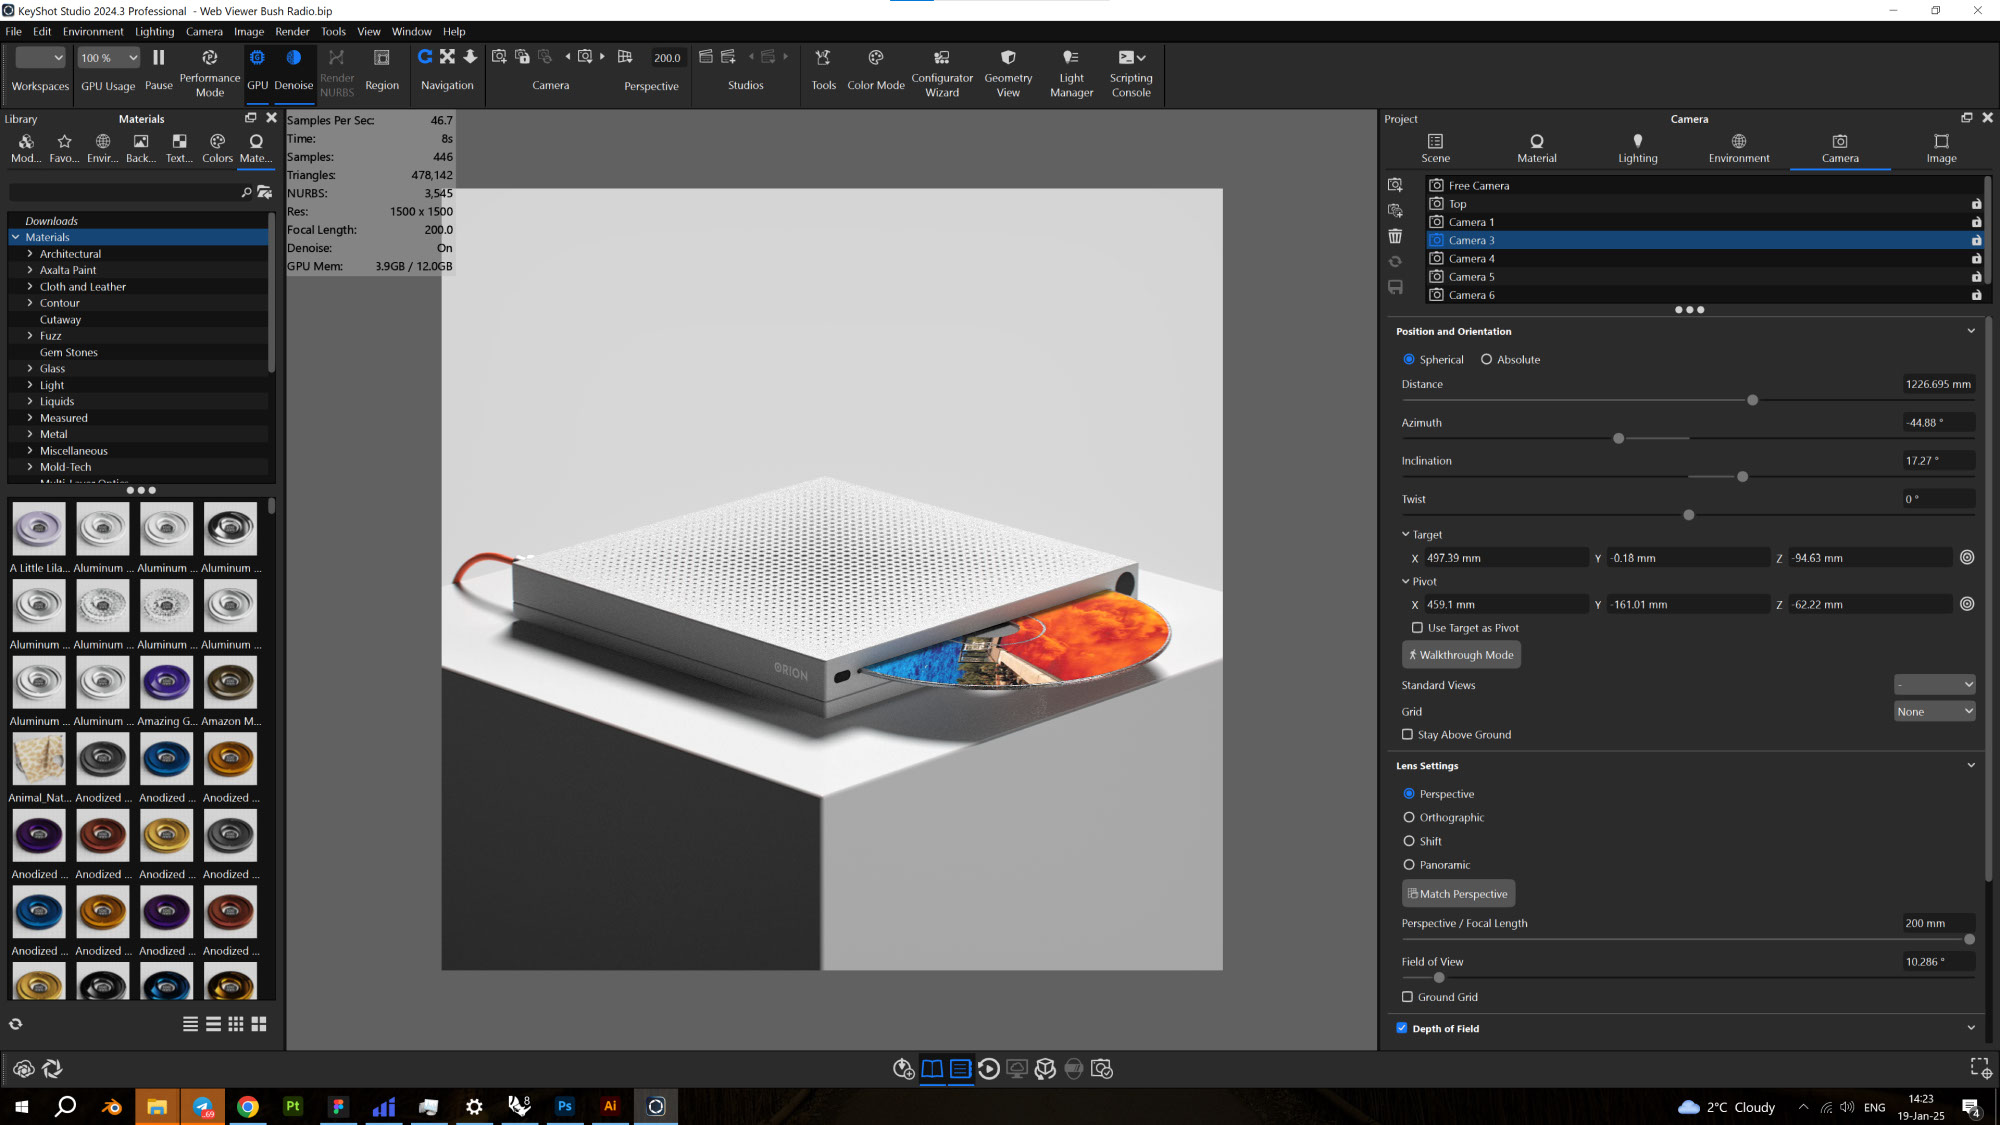Image resolution: width=2000 pixels, height=1125 pixels.
Task: Toggle the Denoise icon
Action: point(293,59)
